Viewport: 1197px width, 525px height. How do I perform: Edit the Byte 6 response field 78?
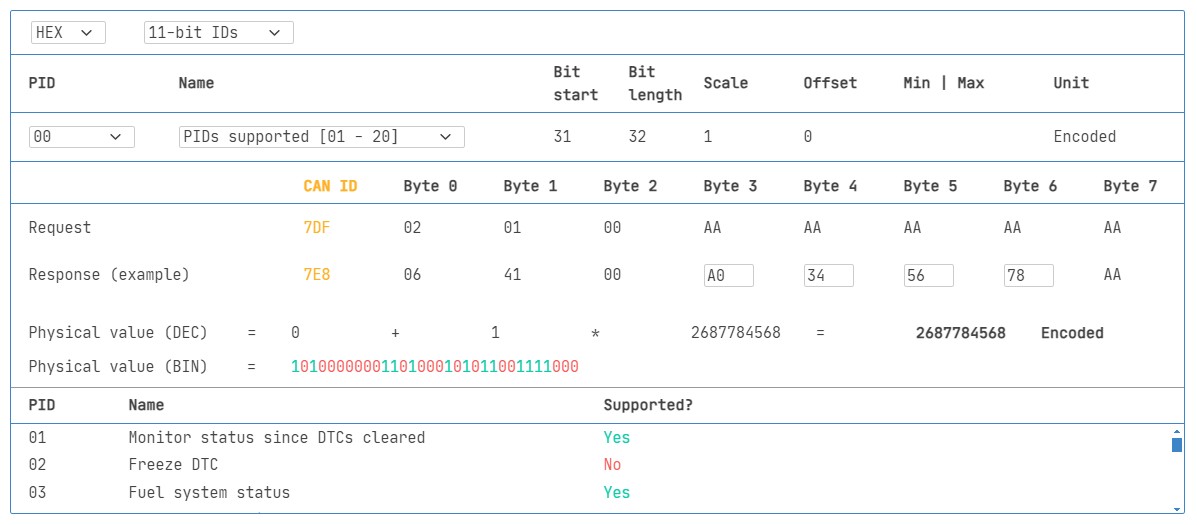coord(1028,275)
